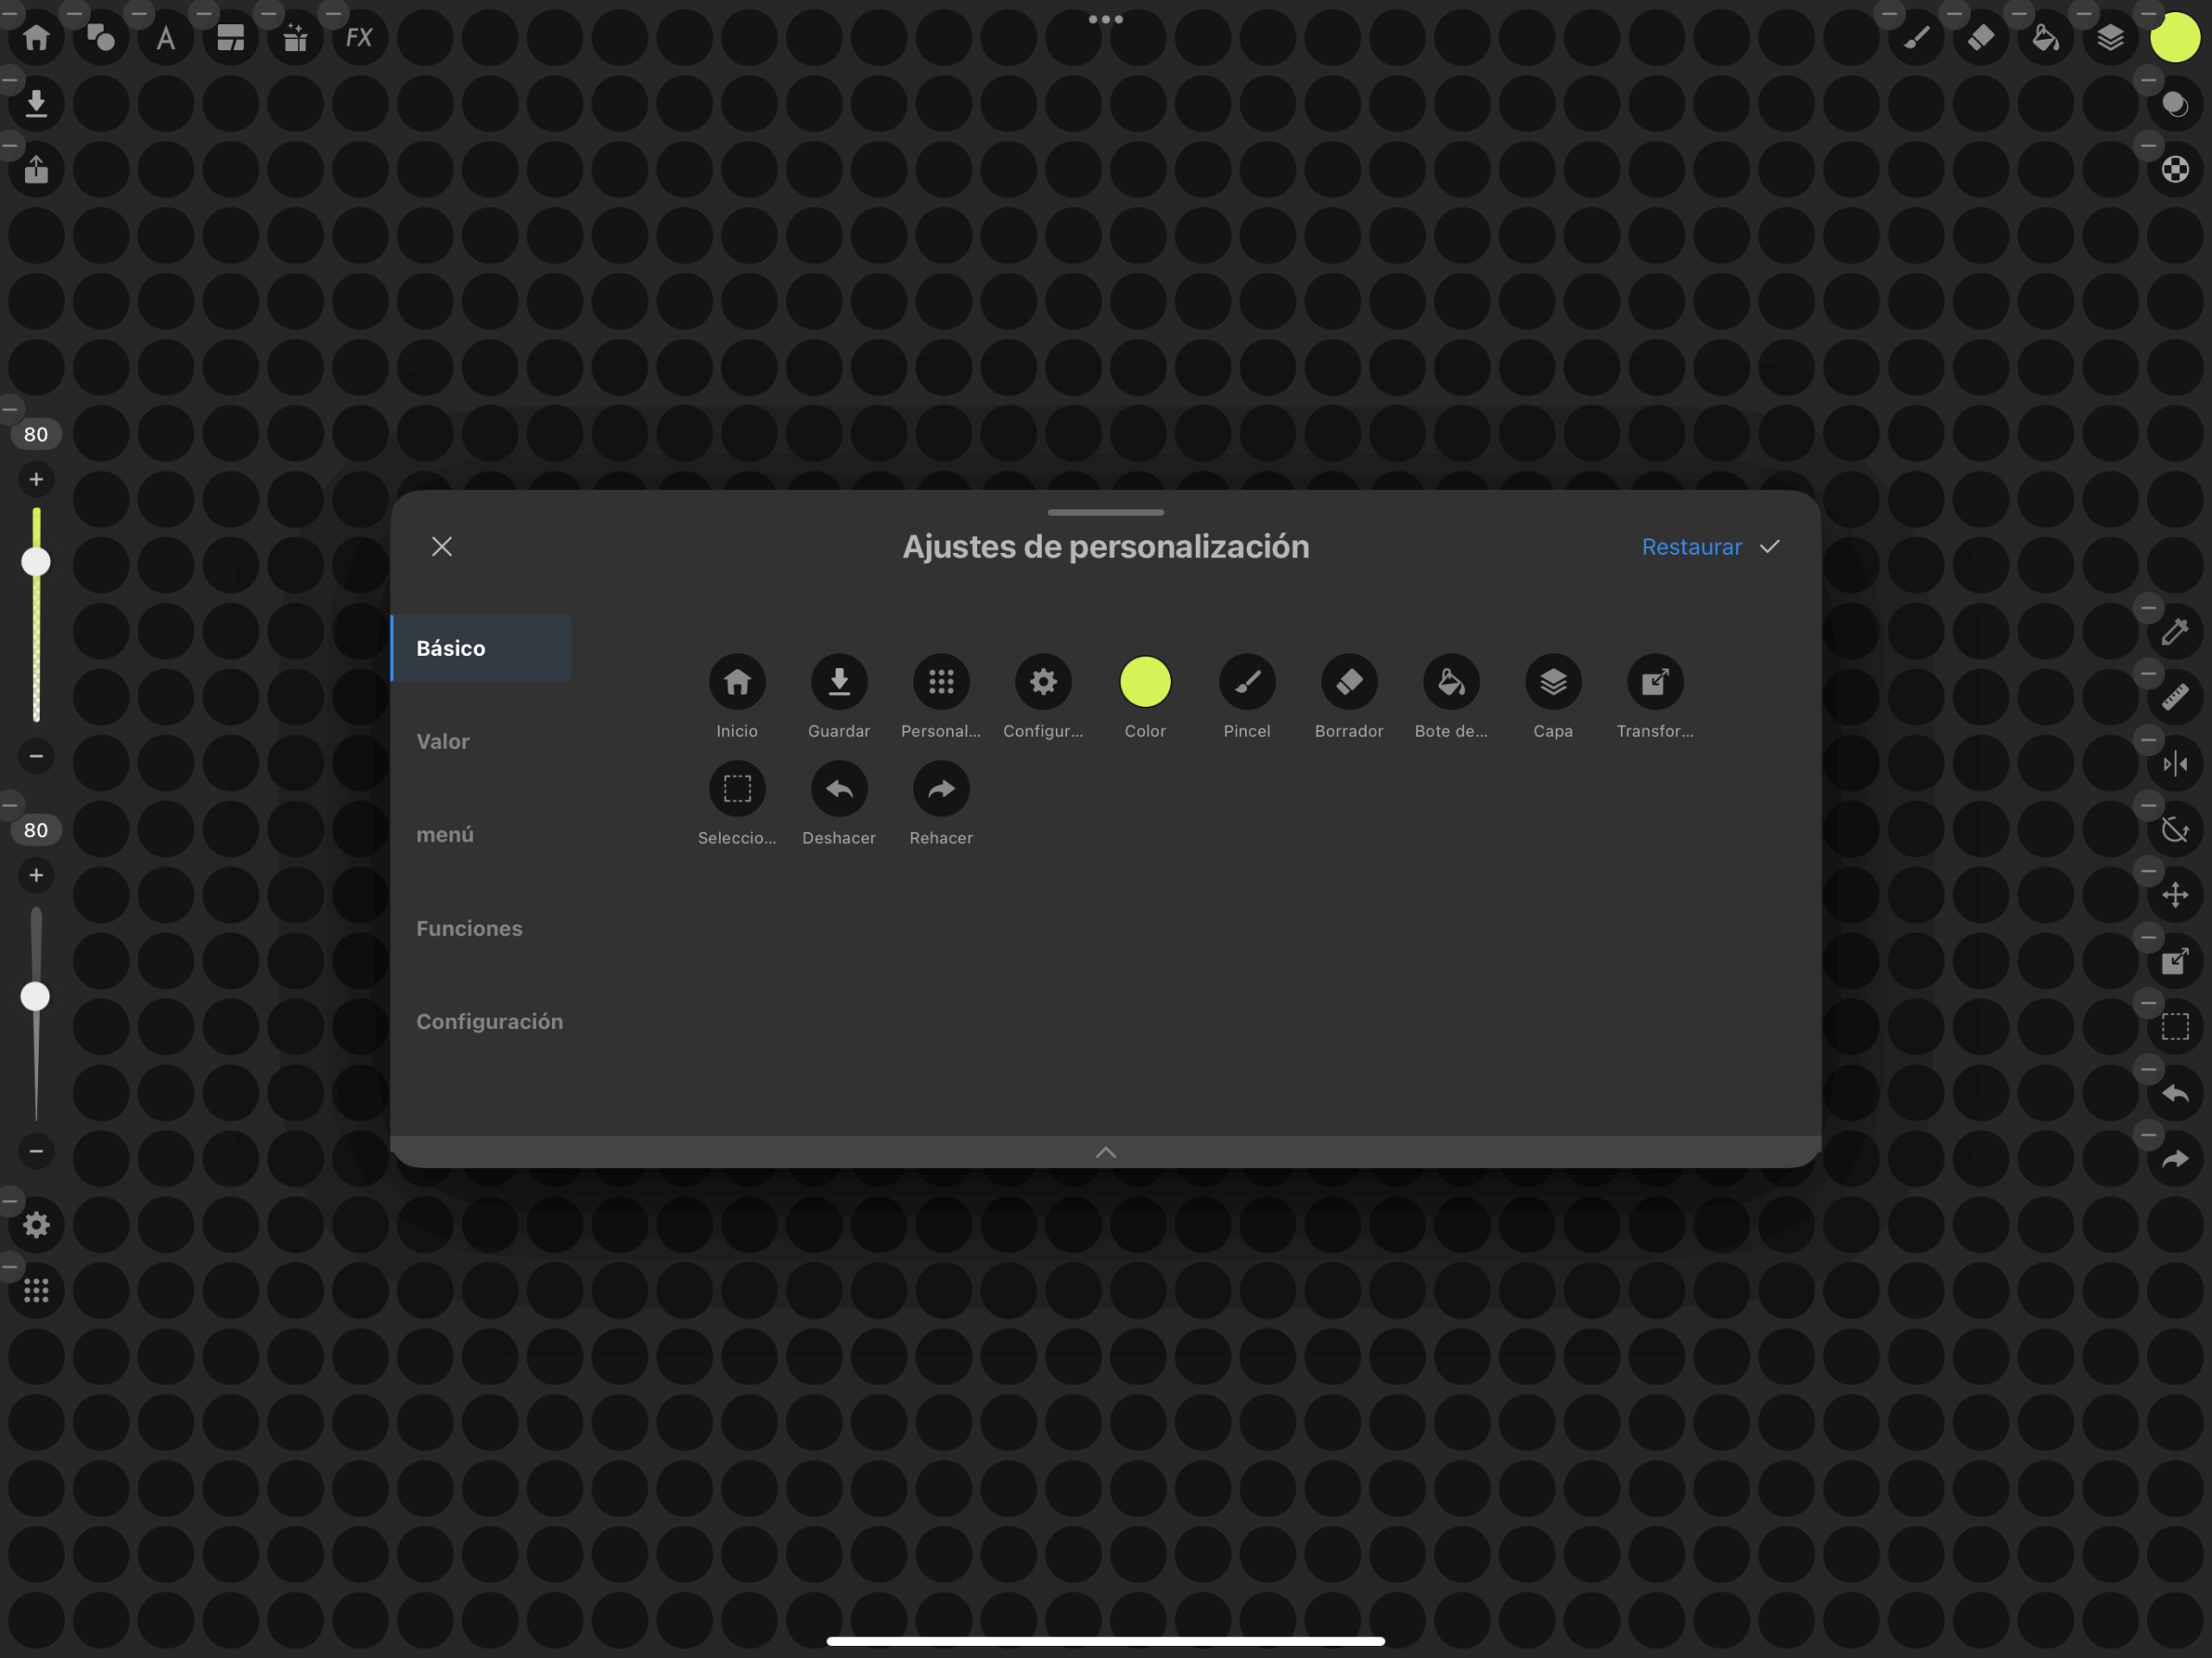Image resolution: width=2212 pixels, height=1658 pixels.
Task: Select the eraser tool in top-right toolbar
Action: 1981,38
